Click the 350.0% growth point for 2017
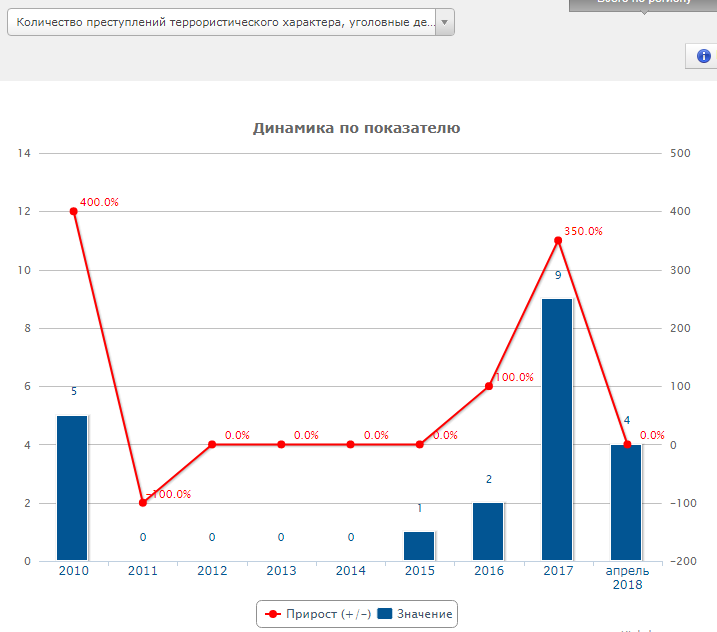This screenshot has width=717, height=632. tap(558, 240)
